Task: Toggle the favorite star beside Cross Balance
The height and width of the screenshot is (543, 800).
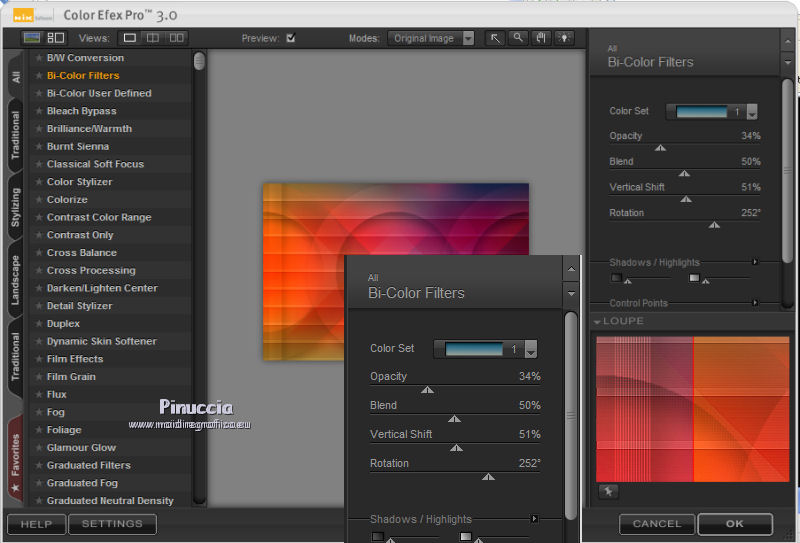Action: 38,253
